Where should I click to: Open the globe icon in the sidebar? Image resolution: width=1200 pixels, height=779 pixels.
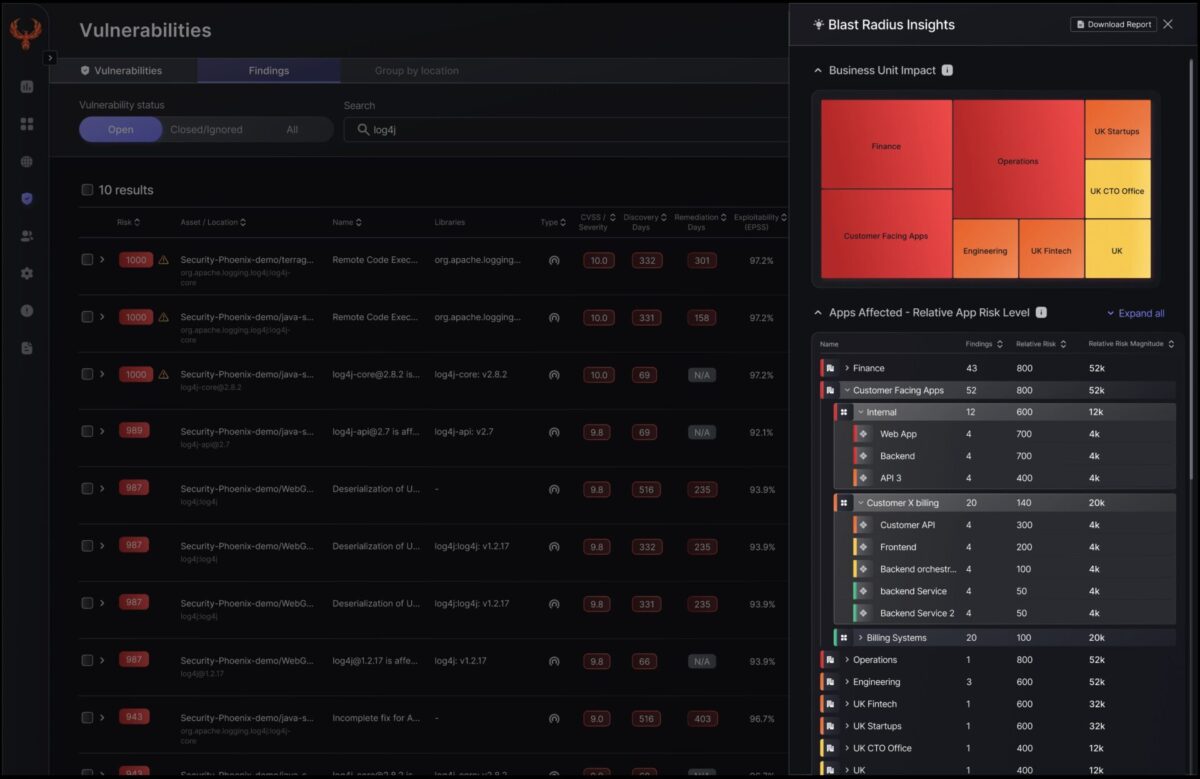tap(27, 161)
